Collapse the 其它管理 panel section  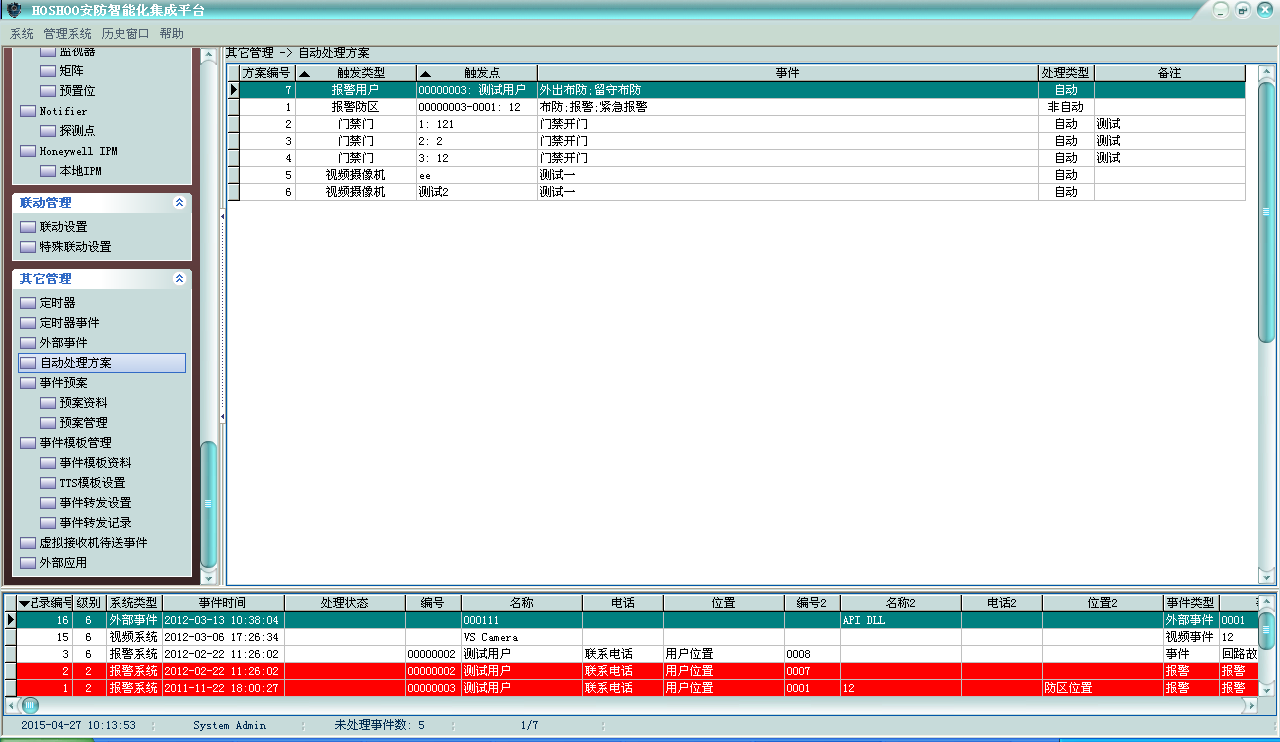pos(179,279)
